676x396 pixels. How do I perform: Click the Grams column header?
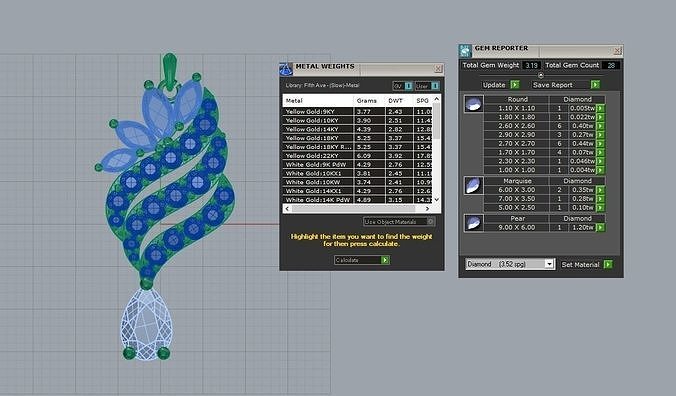[x=369, y=100]
